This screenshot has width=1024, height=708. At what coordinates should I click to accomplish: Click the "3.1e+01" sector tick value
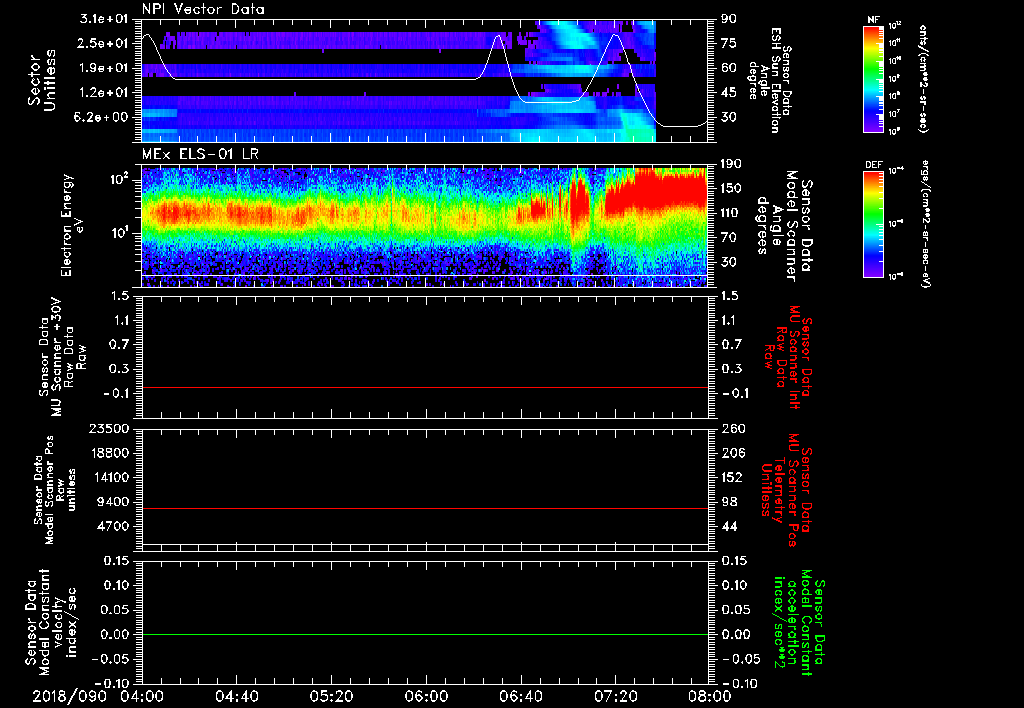click(104, 19)
